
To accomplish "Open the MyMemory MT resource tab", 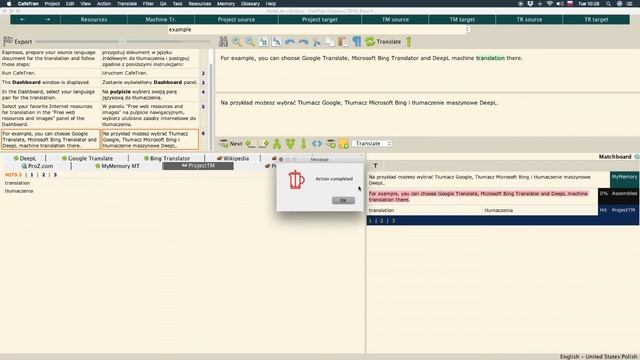I will point(117,166).
